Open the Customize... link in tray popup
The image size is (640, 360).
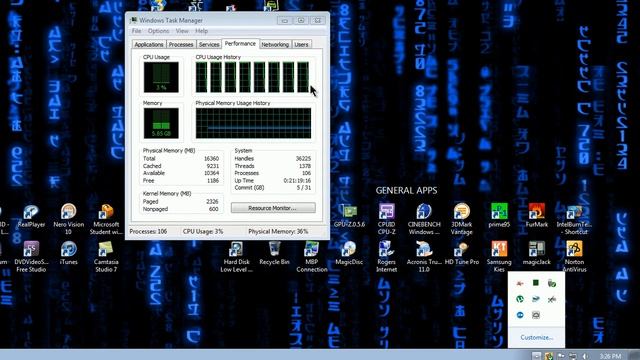[x=536, y=338]
